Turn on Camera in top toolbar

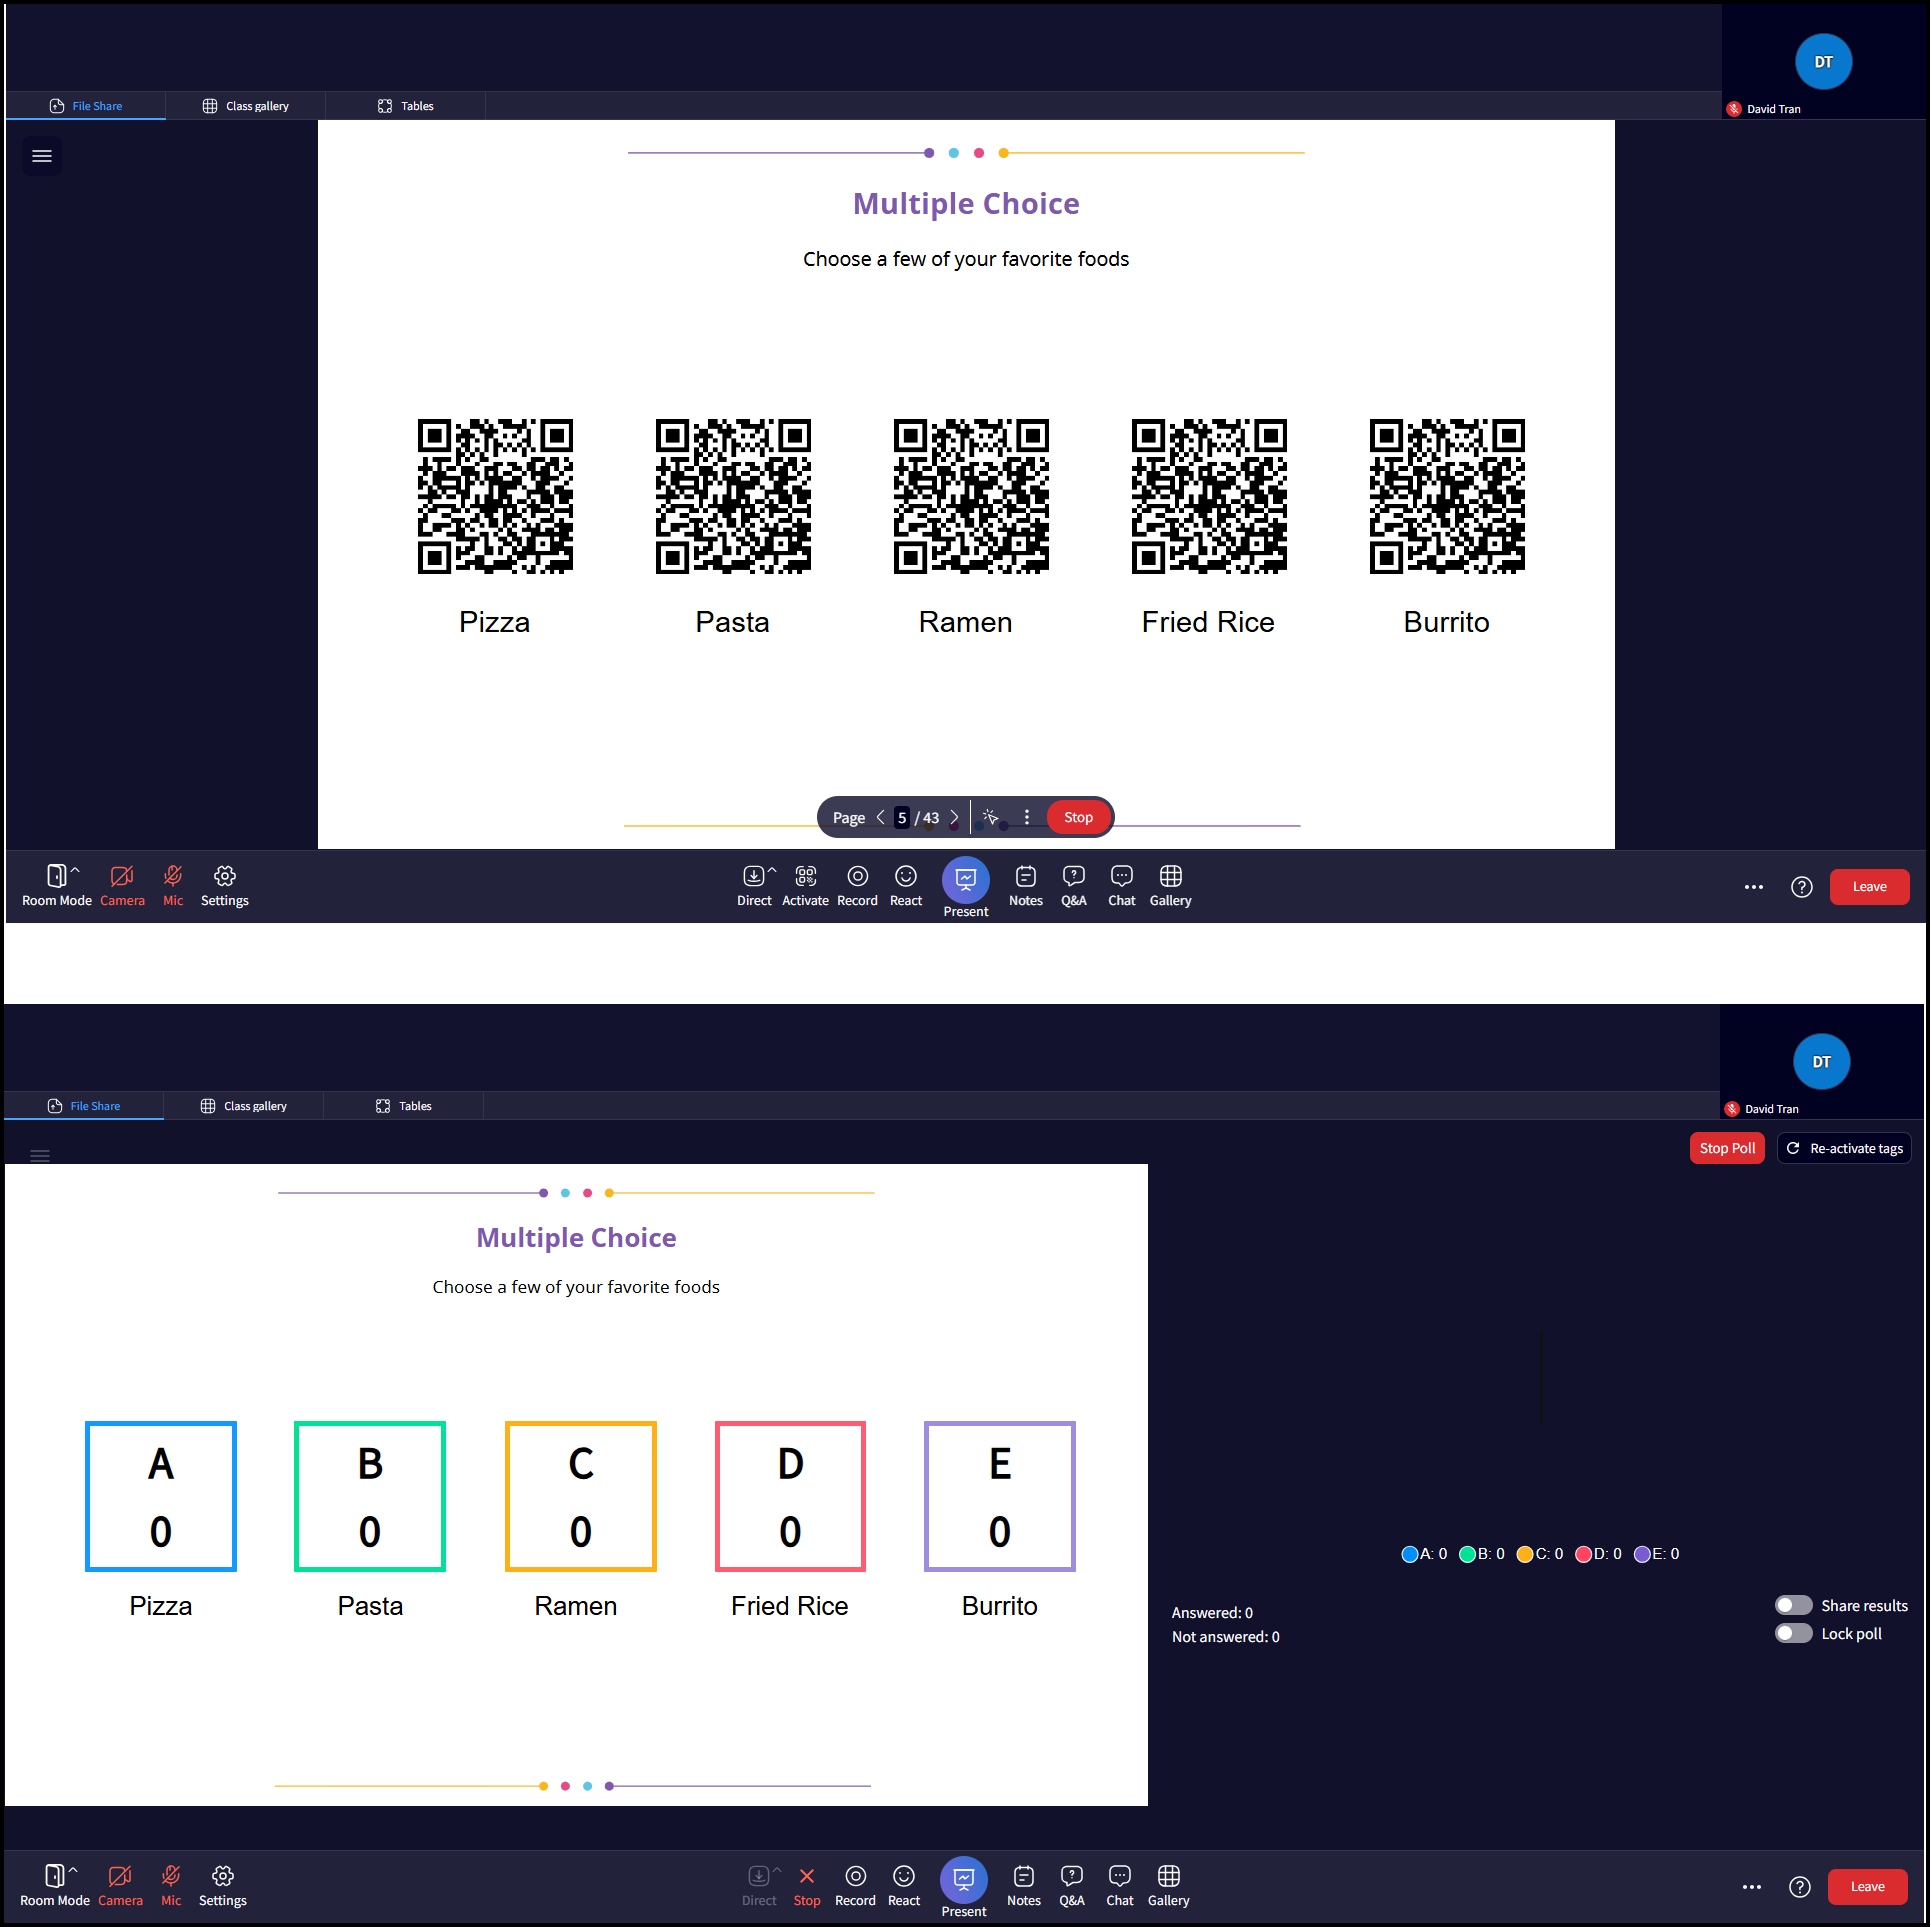[x=122, y=886]
